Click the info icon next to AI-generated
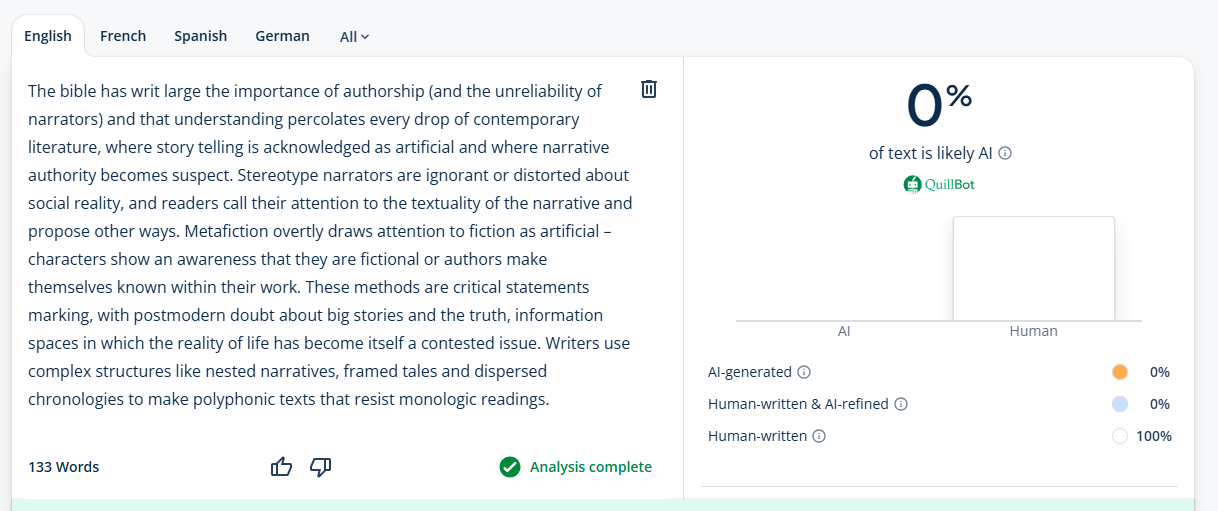The width and height of the screenshot is (1218, 511). pos(804,372)
